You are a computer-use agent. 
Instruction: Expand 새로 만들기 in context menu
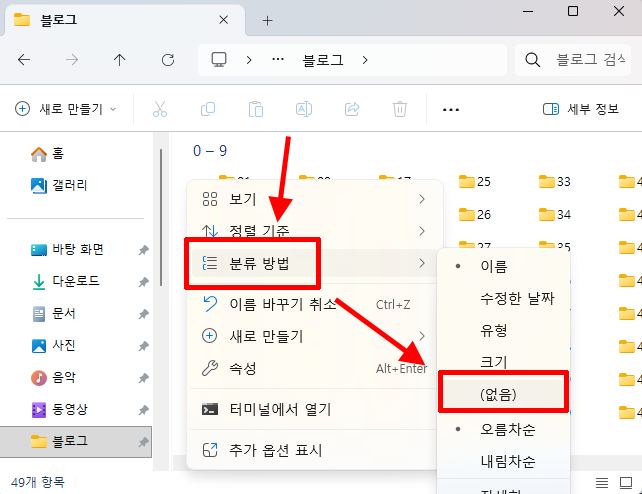click(314, 336)
